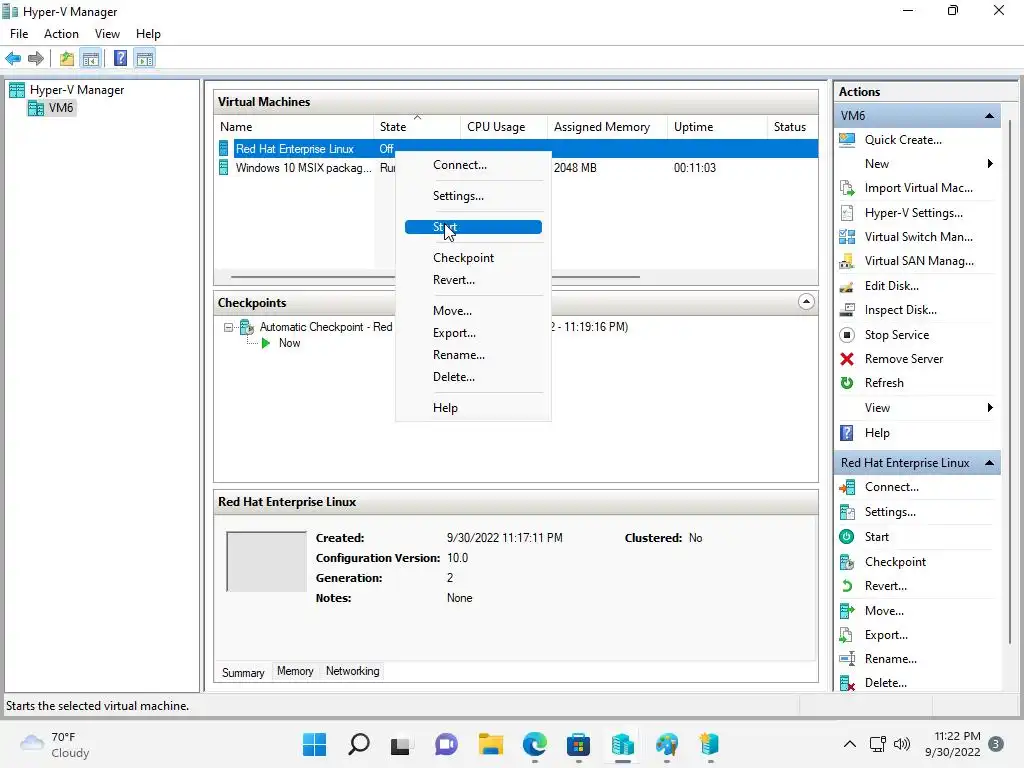Screen dimensions: 1024x768
Task: Click the Stop Service icon
Action: [847, 335]
